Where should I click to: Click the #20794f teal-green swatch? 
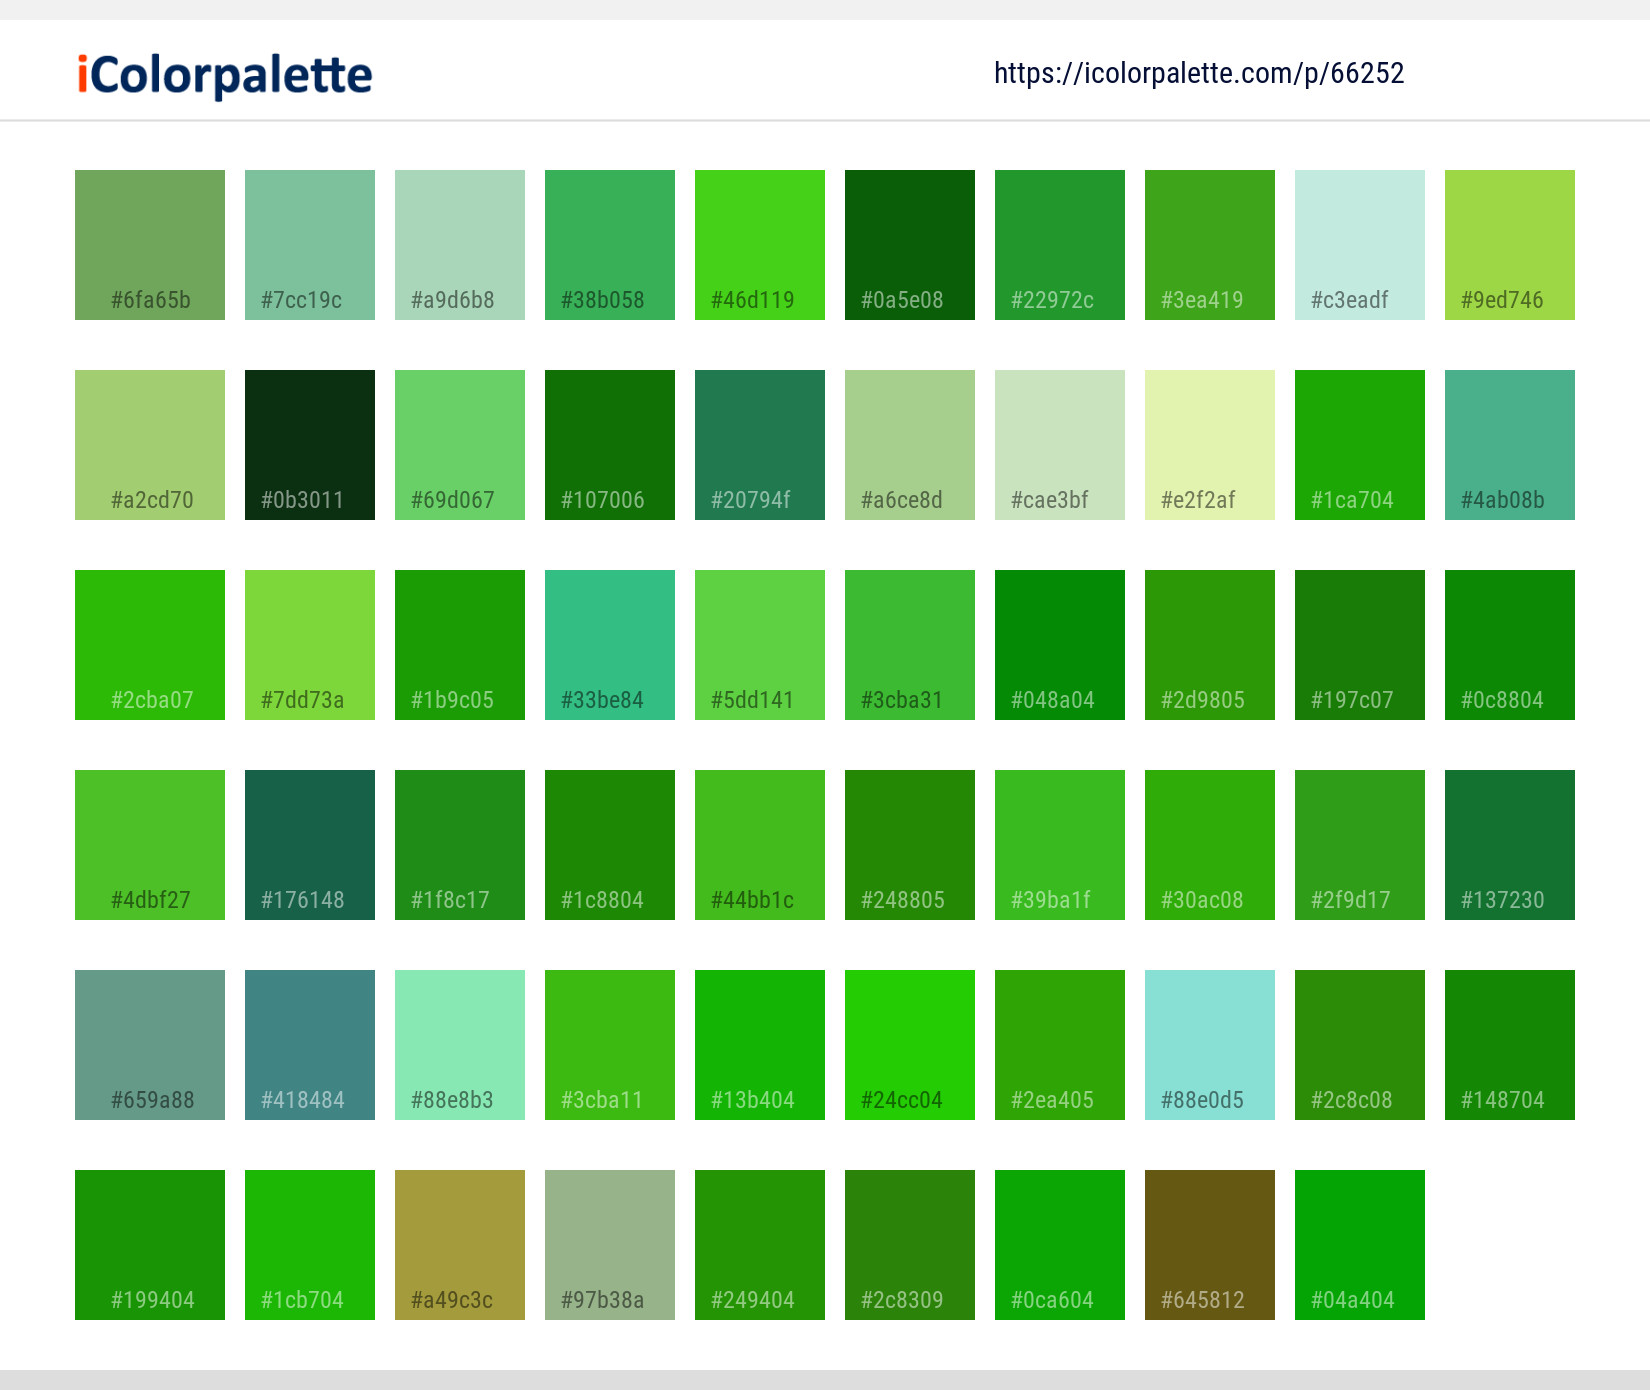coord(760,445)
